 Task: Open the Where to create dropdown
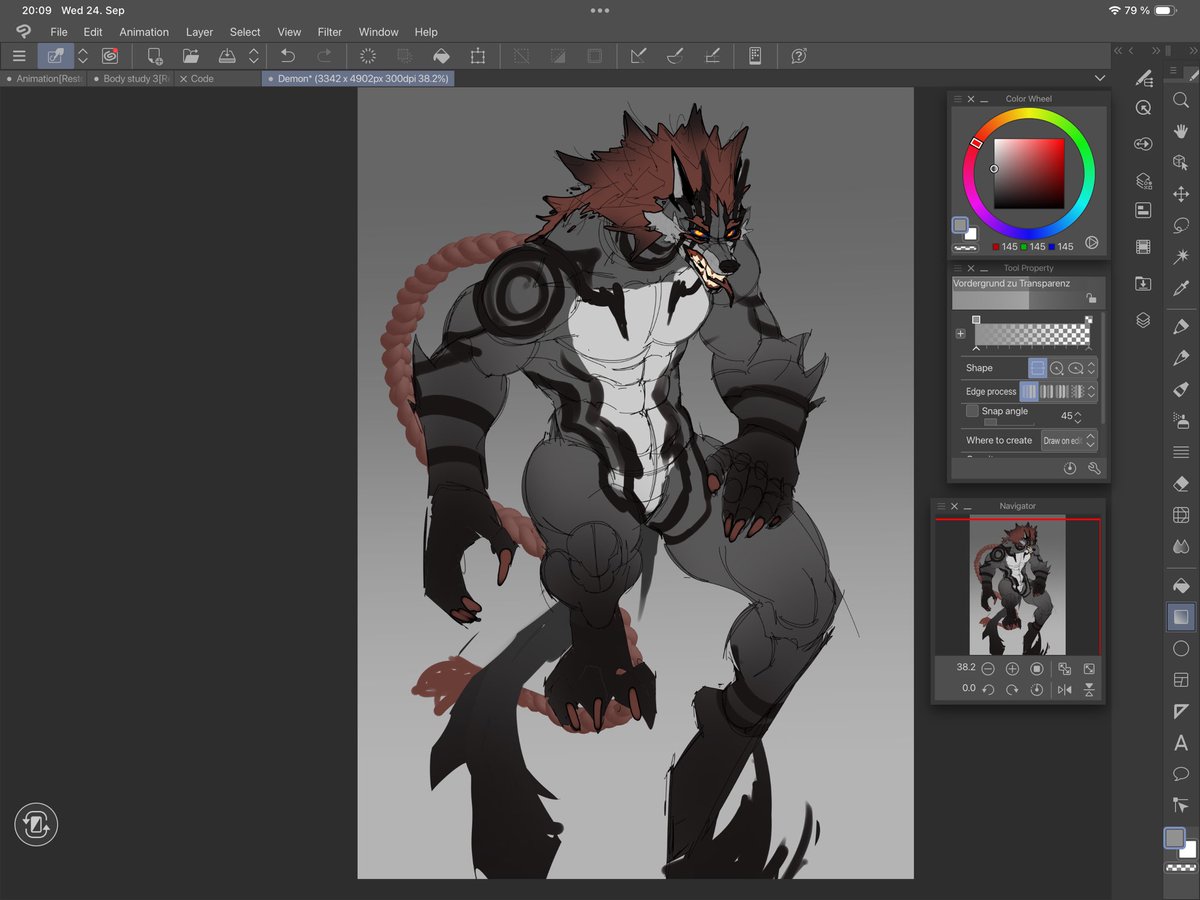[1068, 440]
